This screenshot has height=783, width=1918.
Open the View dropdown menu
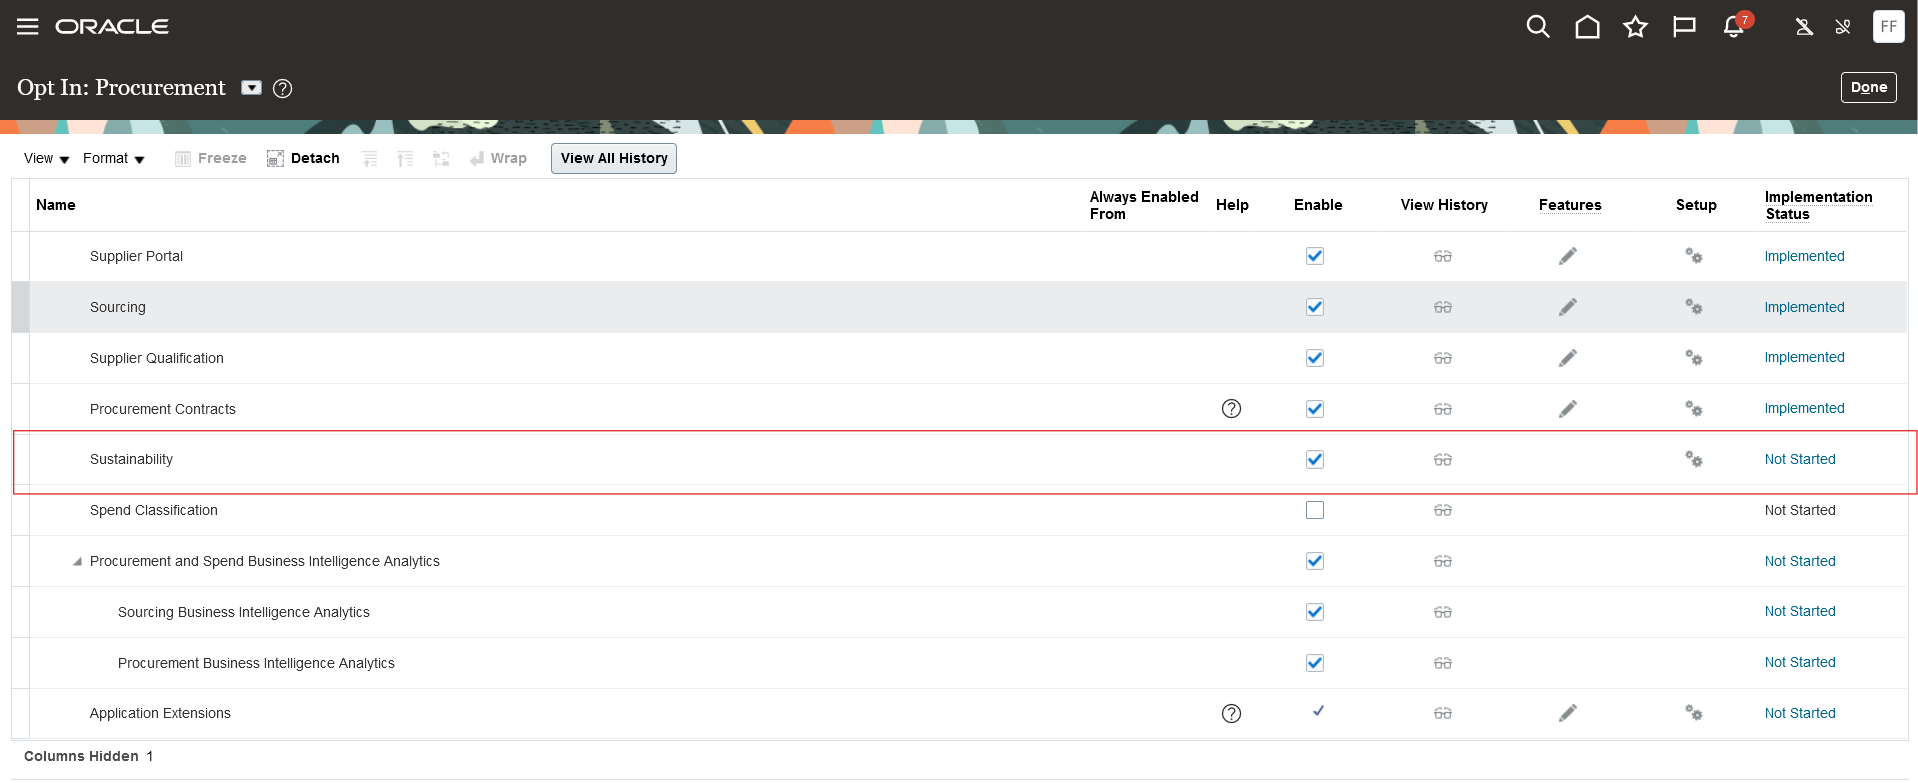tap(46, 159)
